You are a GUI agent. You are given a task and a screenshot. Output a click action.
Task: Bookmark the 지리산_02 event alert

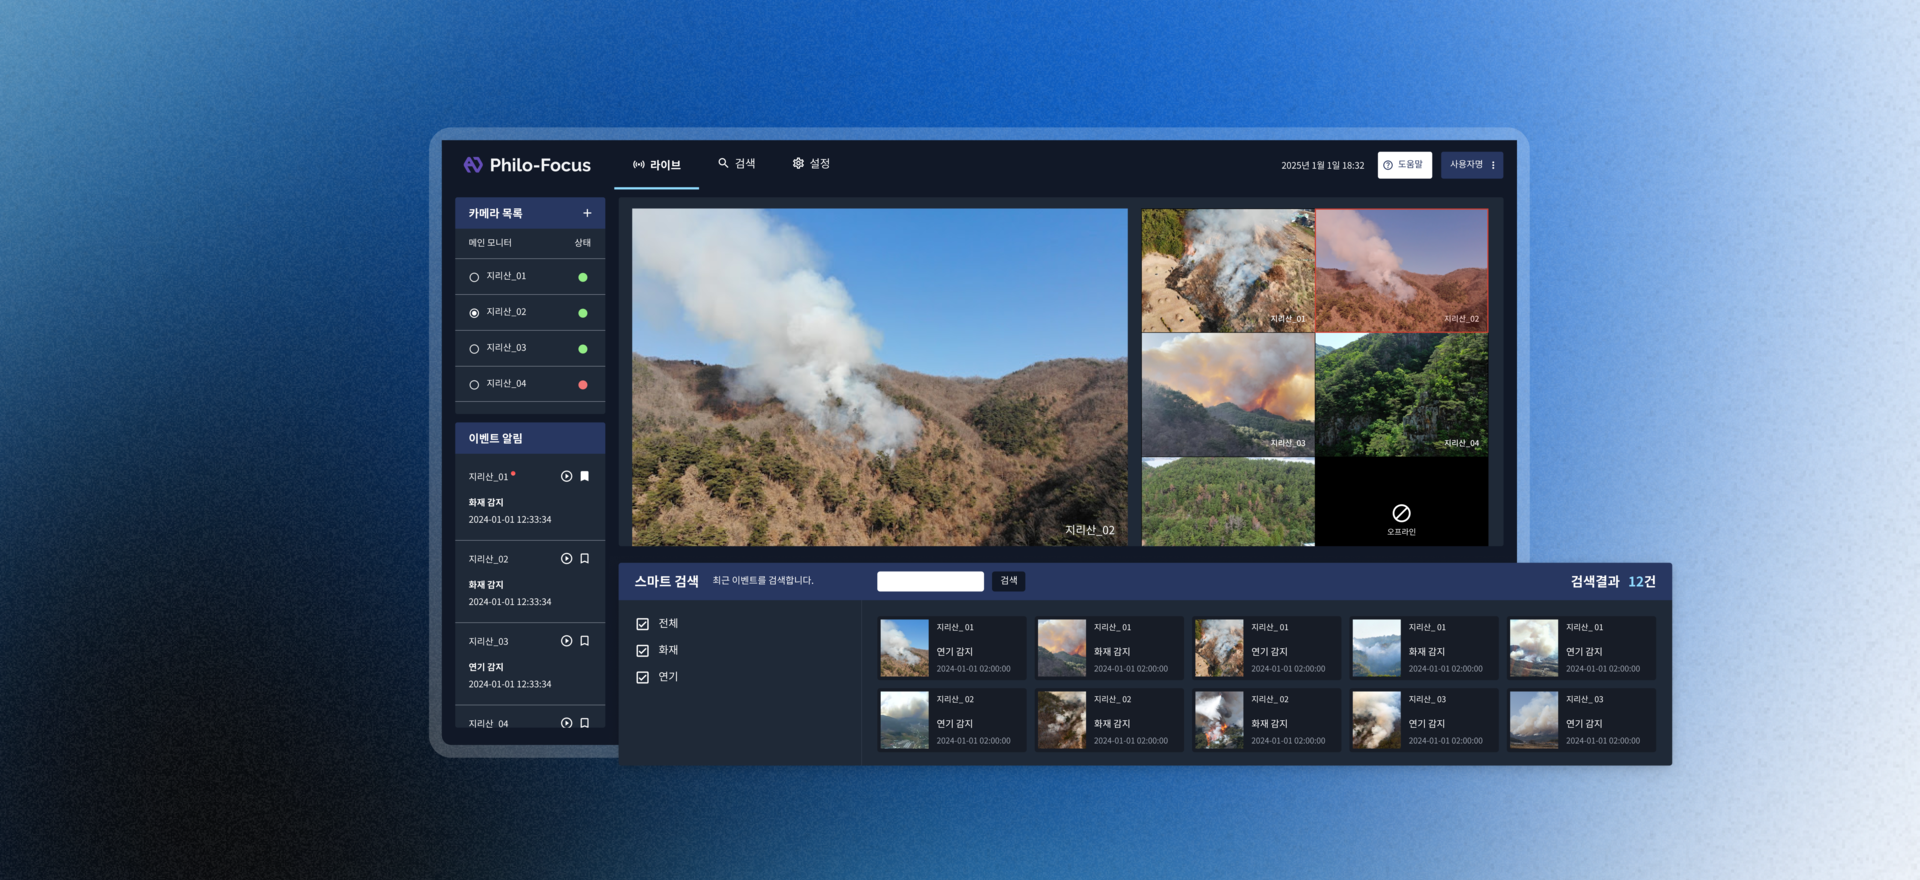[x=585, y=559]
